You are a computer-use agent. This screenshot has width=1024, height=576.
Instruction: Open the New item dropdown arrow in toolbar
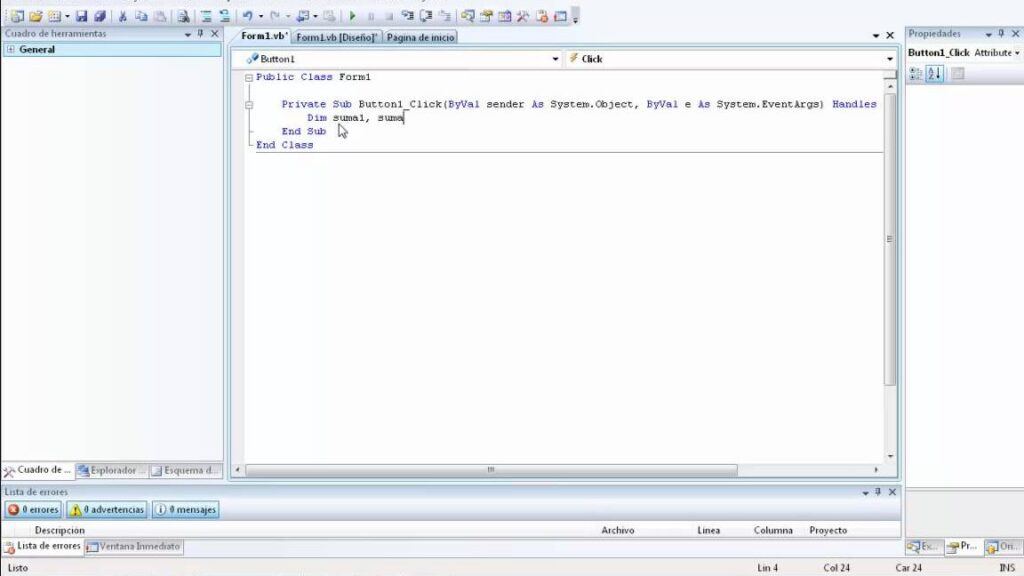pyautogui.click(x=67, y=16)
